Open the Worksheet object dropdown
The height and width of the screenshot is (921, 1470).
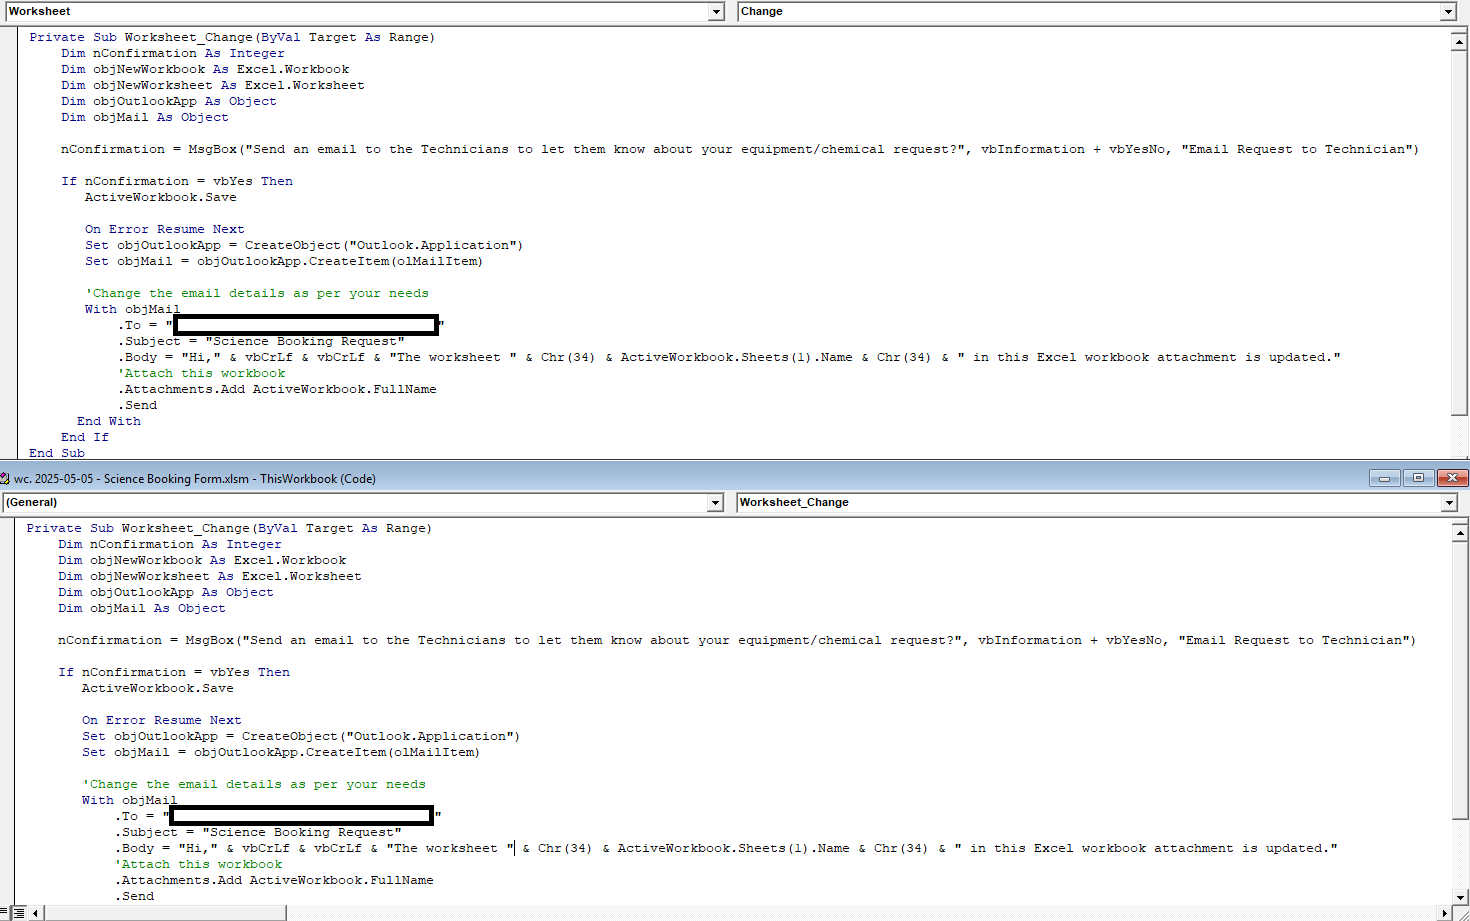point(716,12)
